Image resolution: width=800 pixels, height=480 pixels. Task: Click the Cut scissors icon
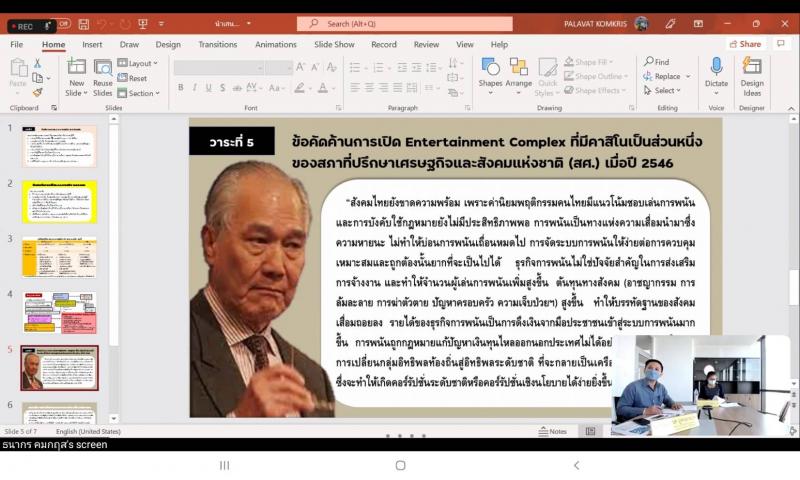click(x=37, y=63)
